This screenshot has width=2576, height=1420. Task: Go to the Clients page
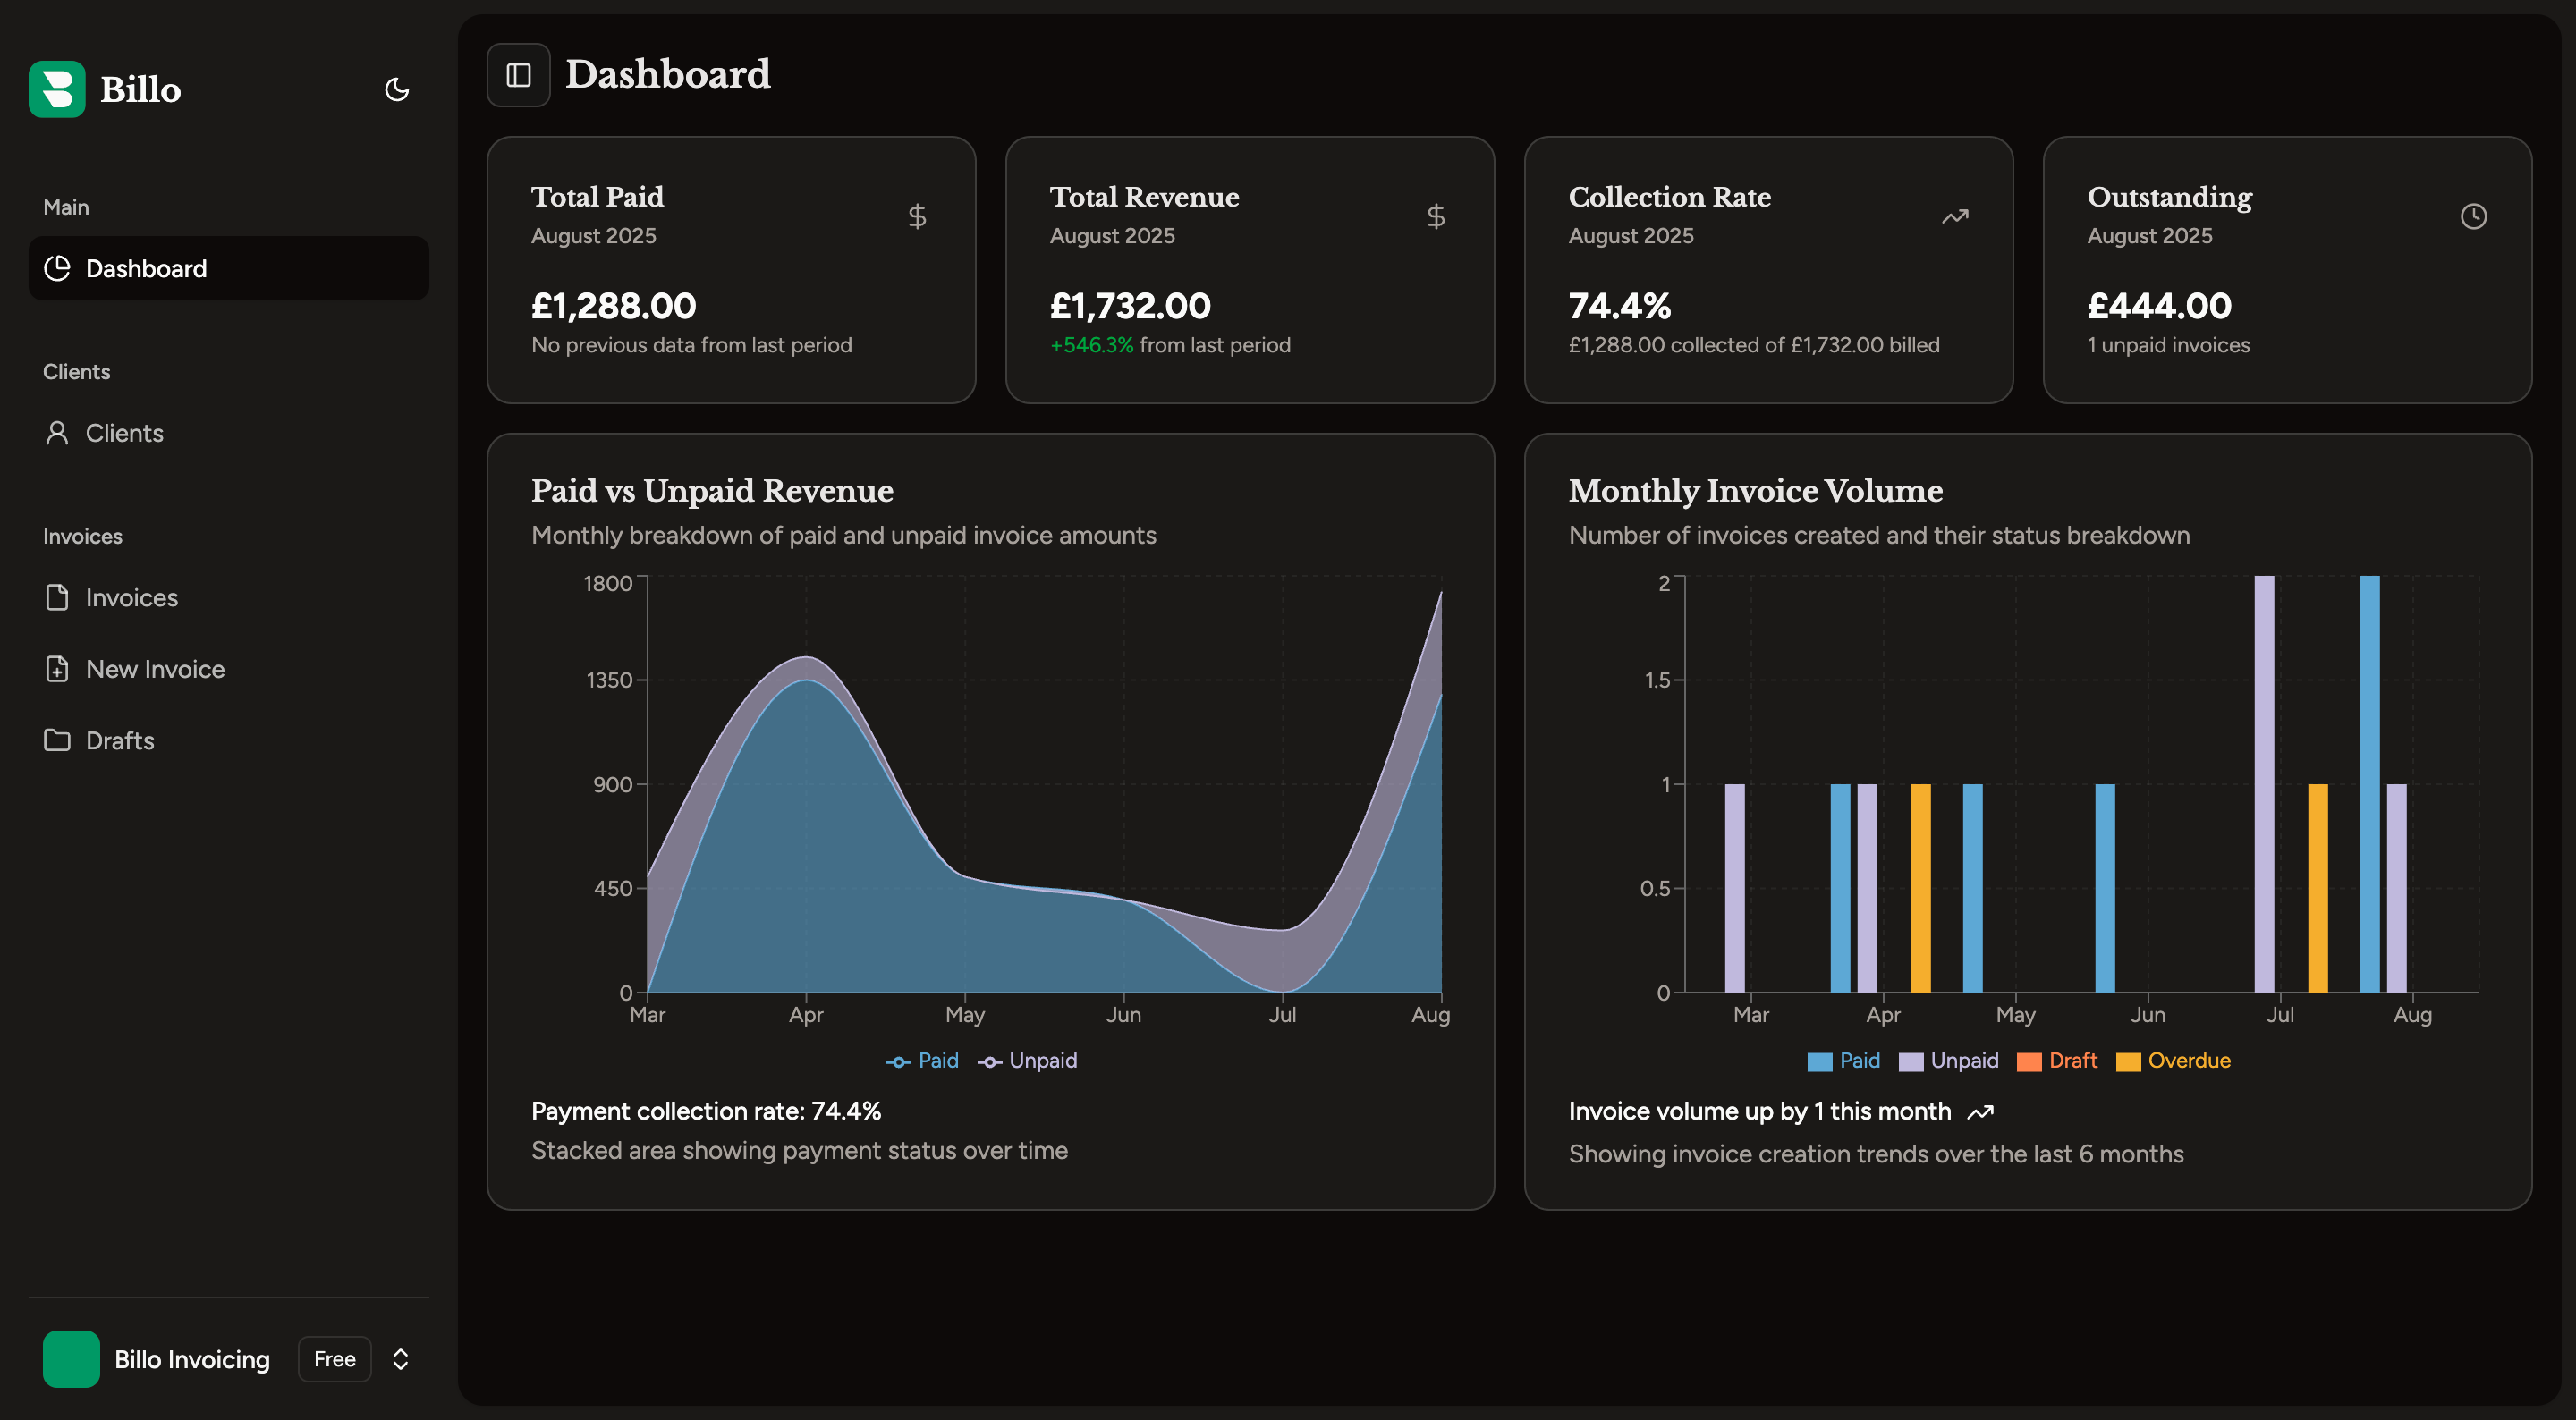pos(124,433)
